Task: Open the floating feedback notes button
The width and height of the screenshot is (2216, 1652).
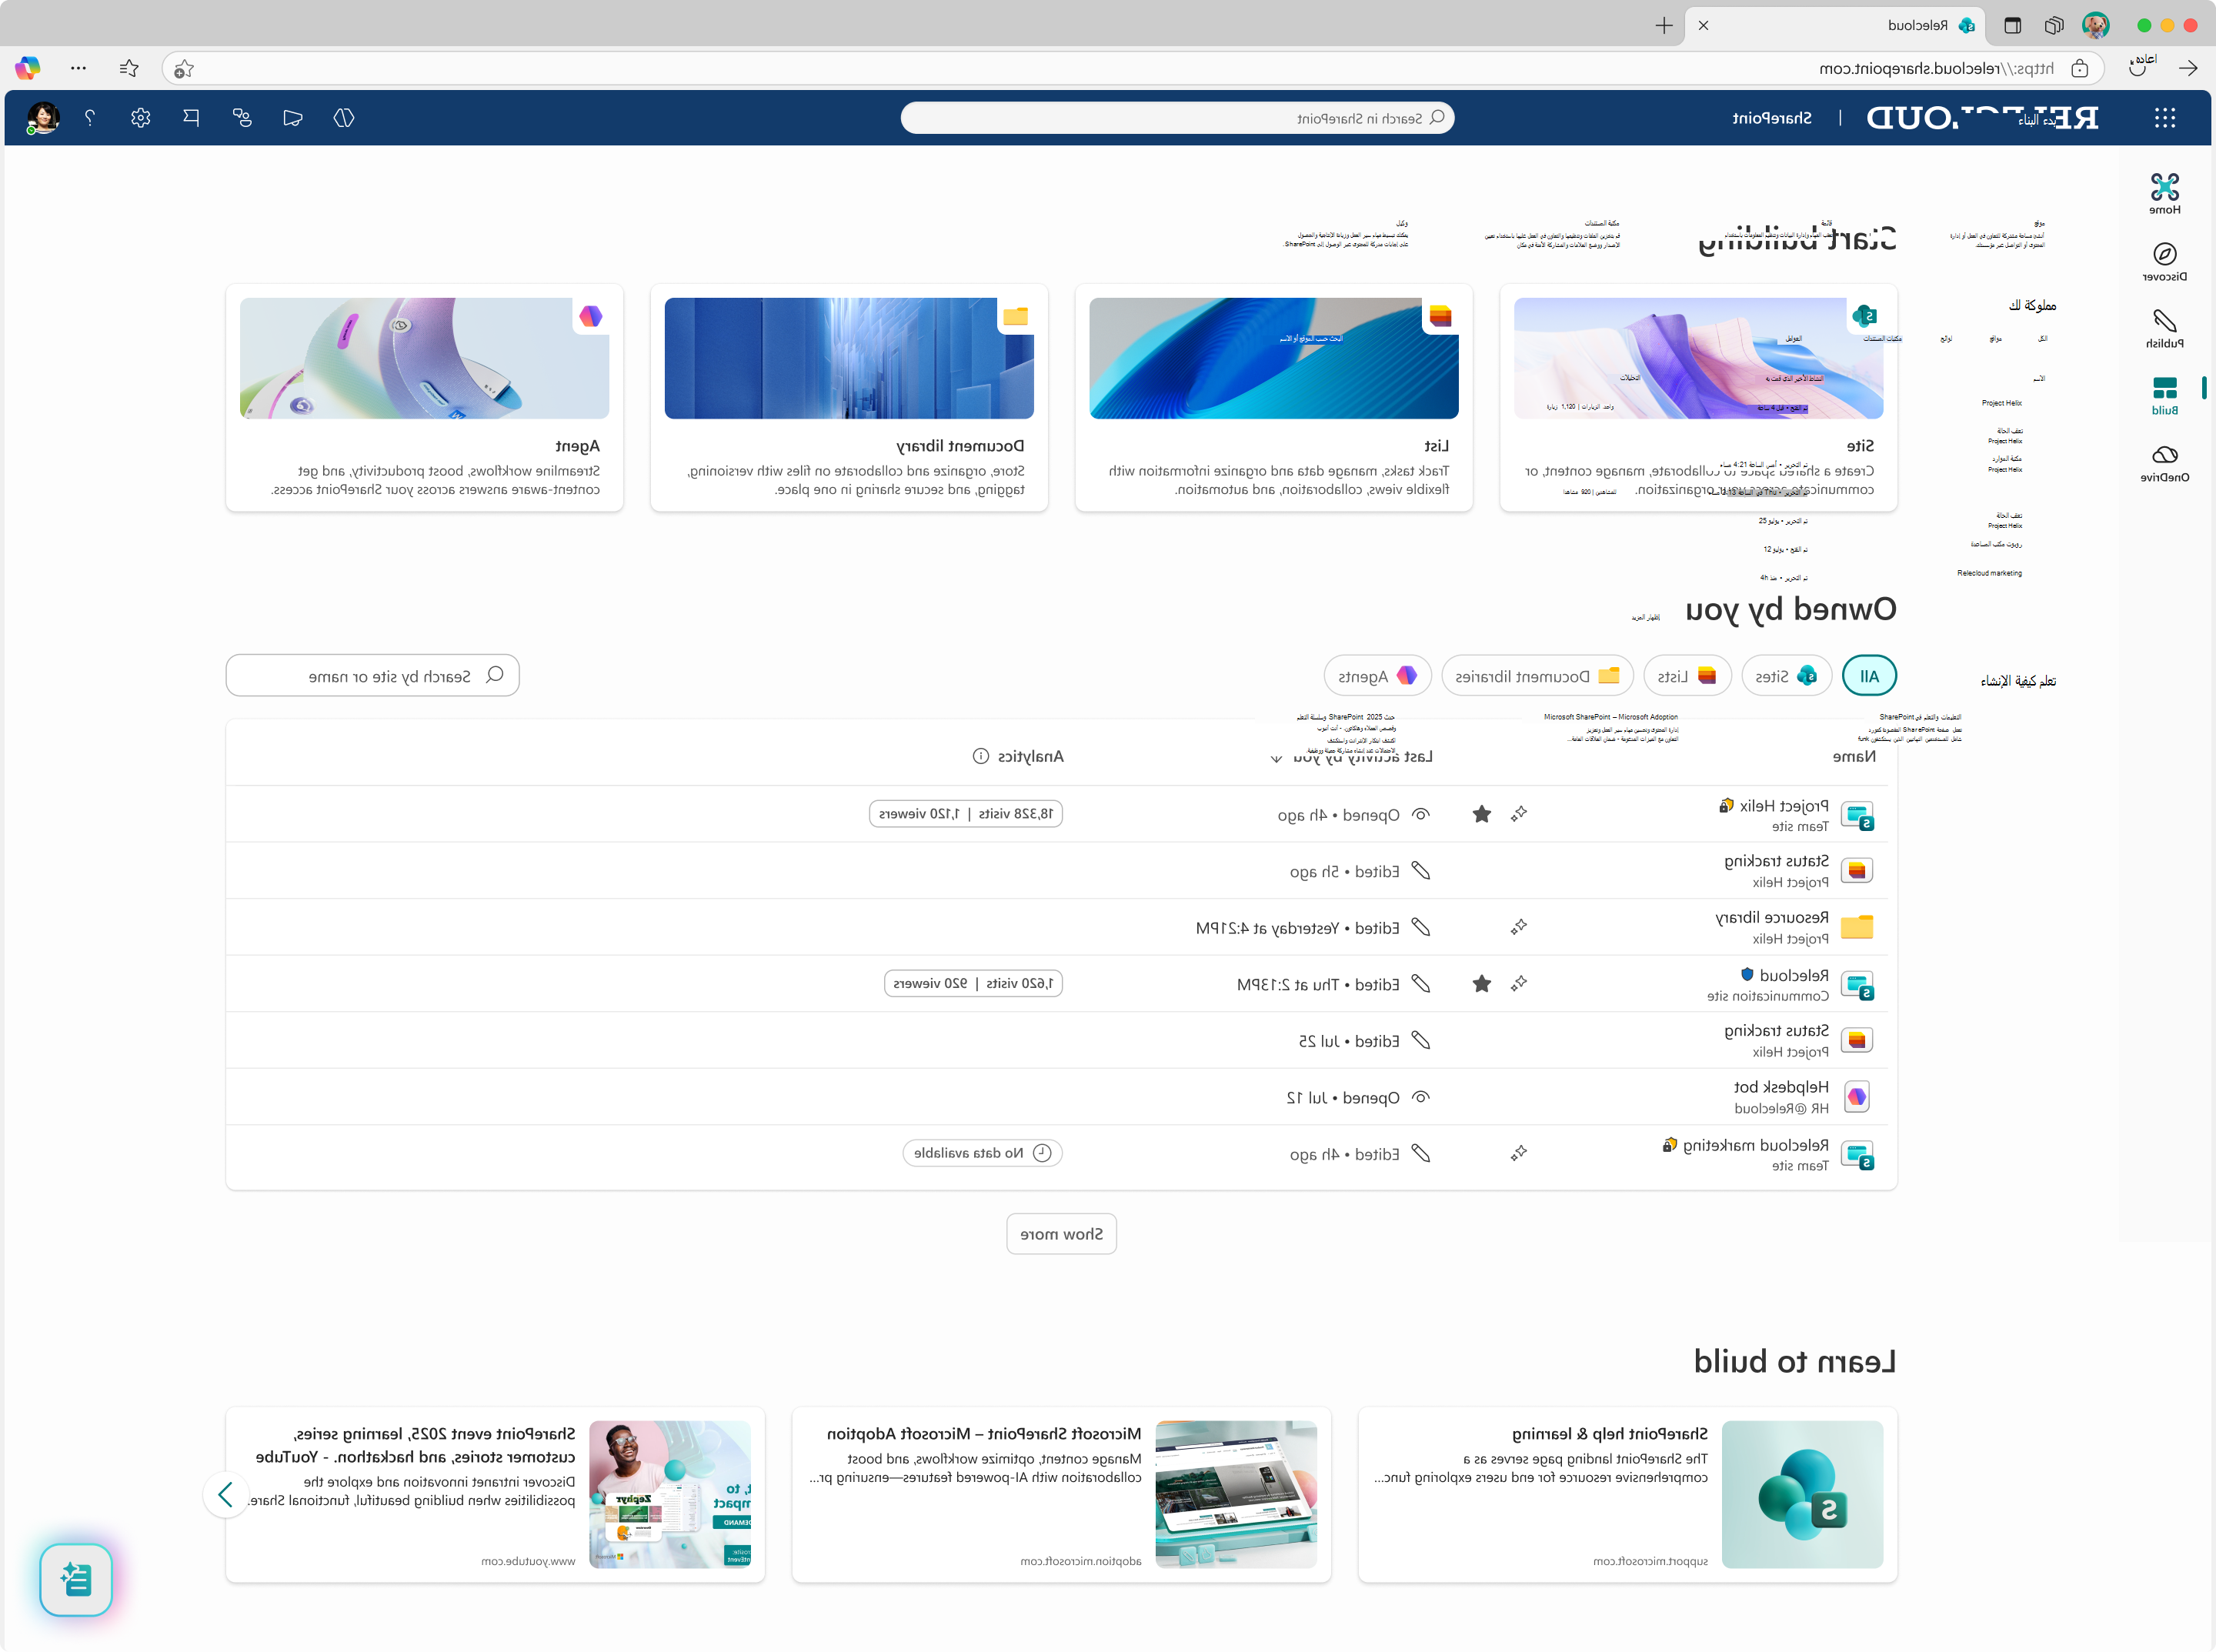Action: tap(76, 1579)
